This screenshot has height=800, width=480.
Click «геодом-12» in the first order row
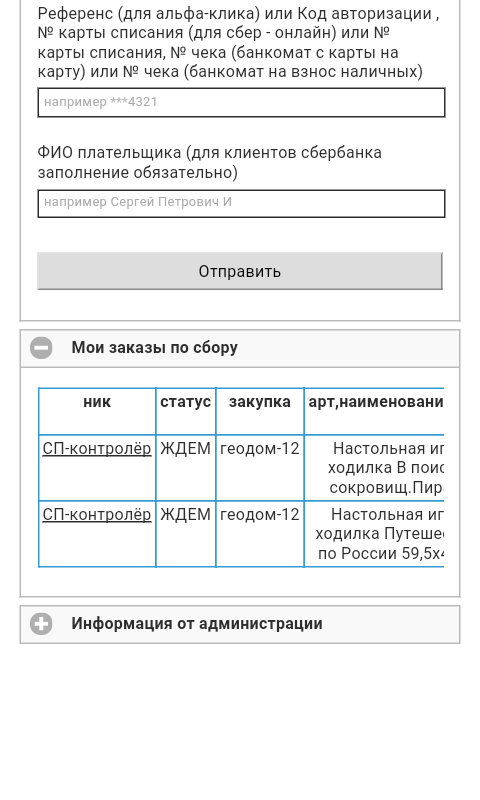[x=260, y=448]
